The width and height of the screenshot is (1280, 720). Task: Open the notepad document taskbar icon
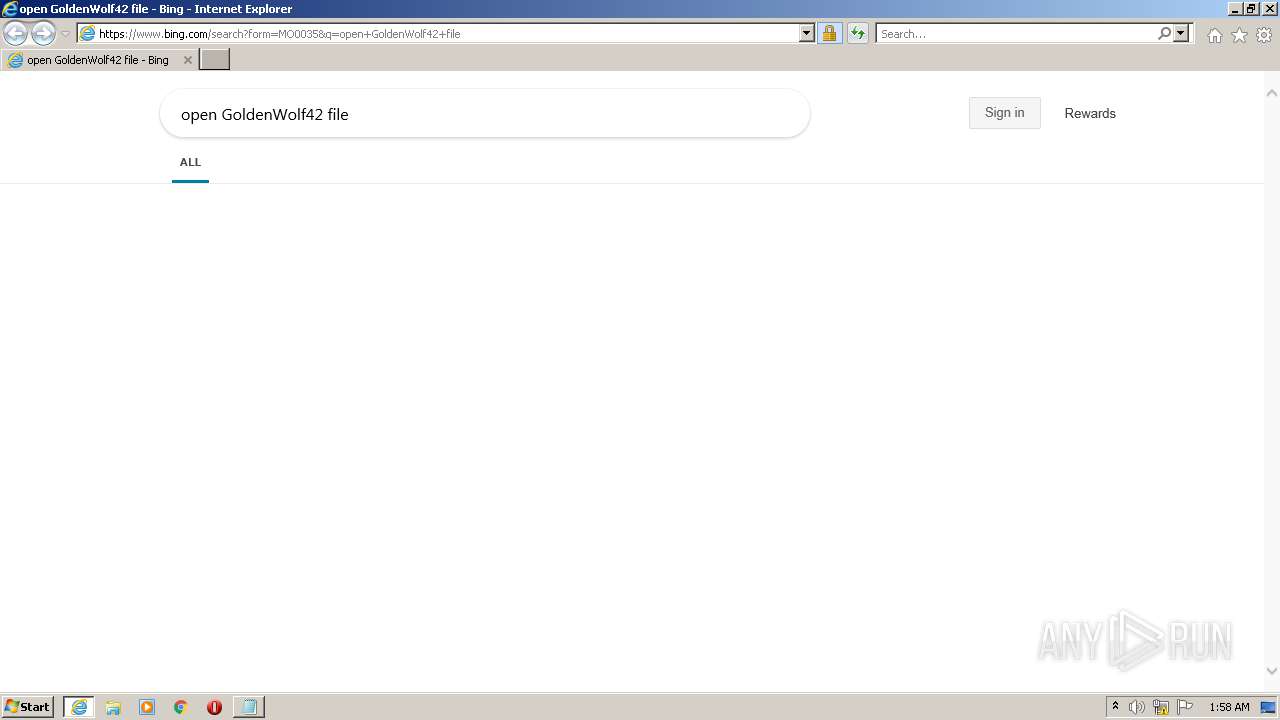click(248, 707)
